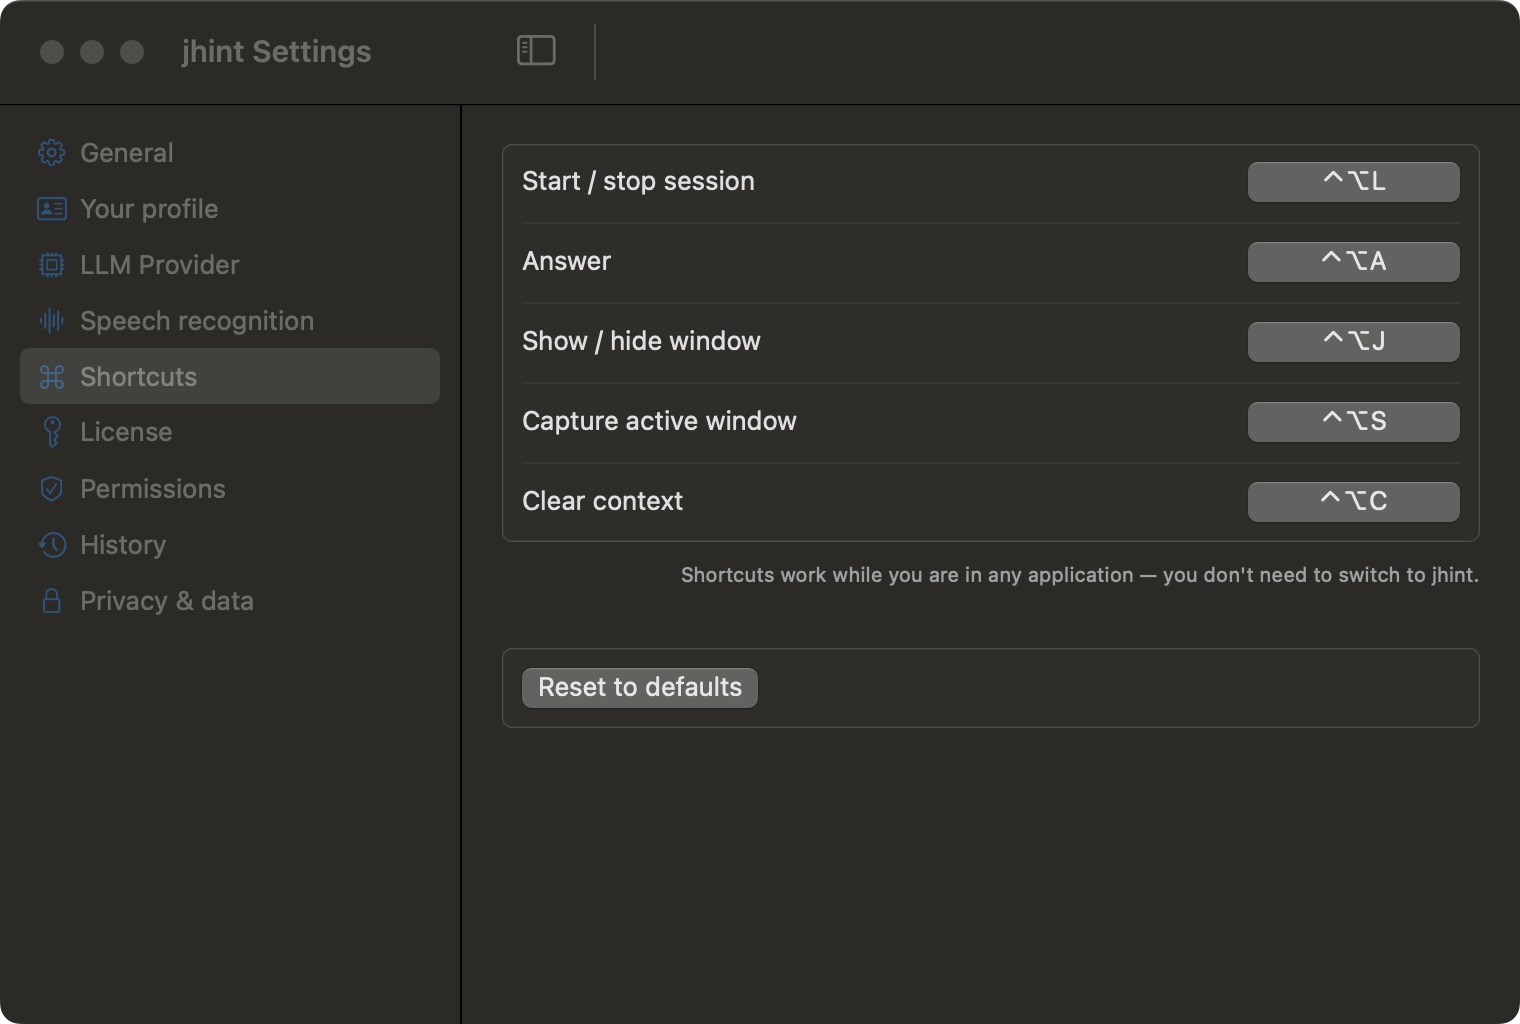Click the Shortcuts command-key icon
Screen dimensions: 1520x1024
click(x=51, y=377)
